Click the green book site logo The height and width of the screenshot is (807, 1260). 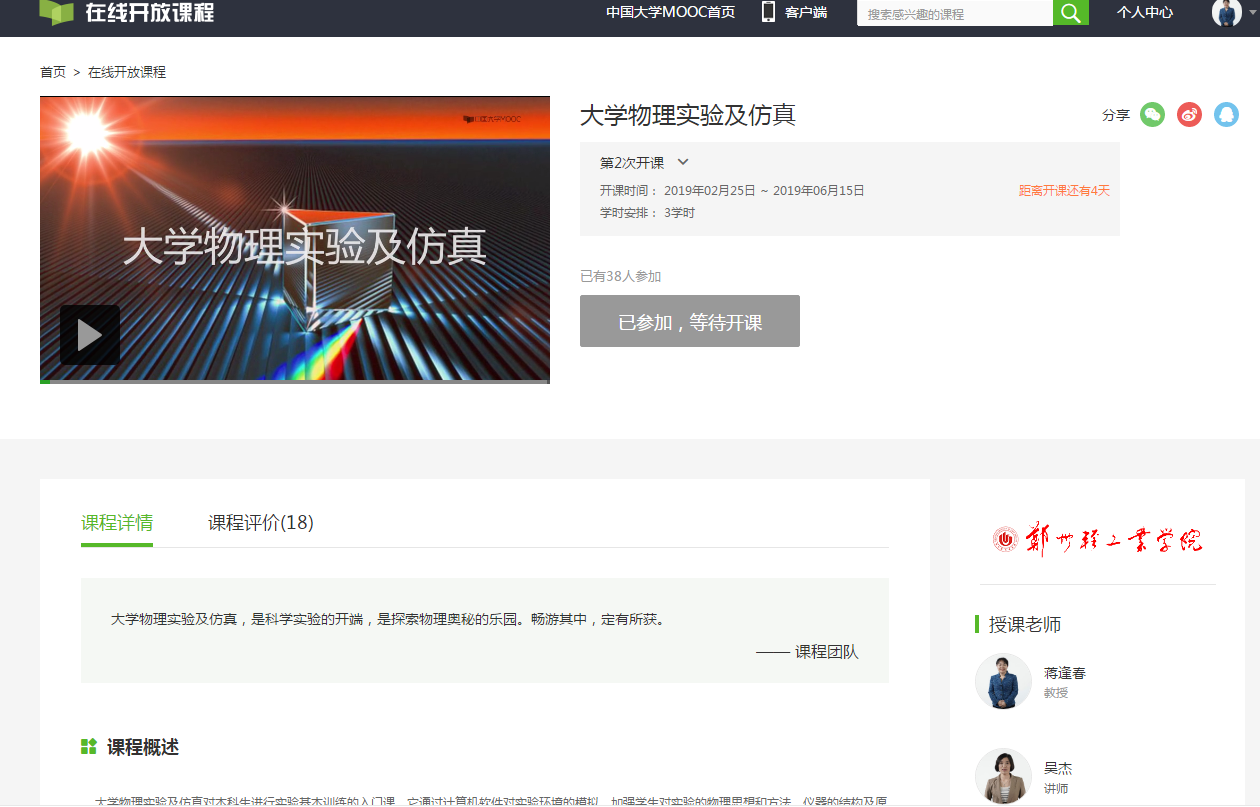pos(57,12)
